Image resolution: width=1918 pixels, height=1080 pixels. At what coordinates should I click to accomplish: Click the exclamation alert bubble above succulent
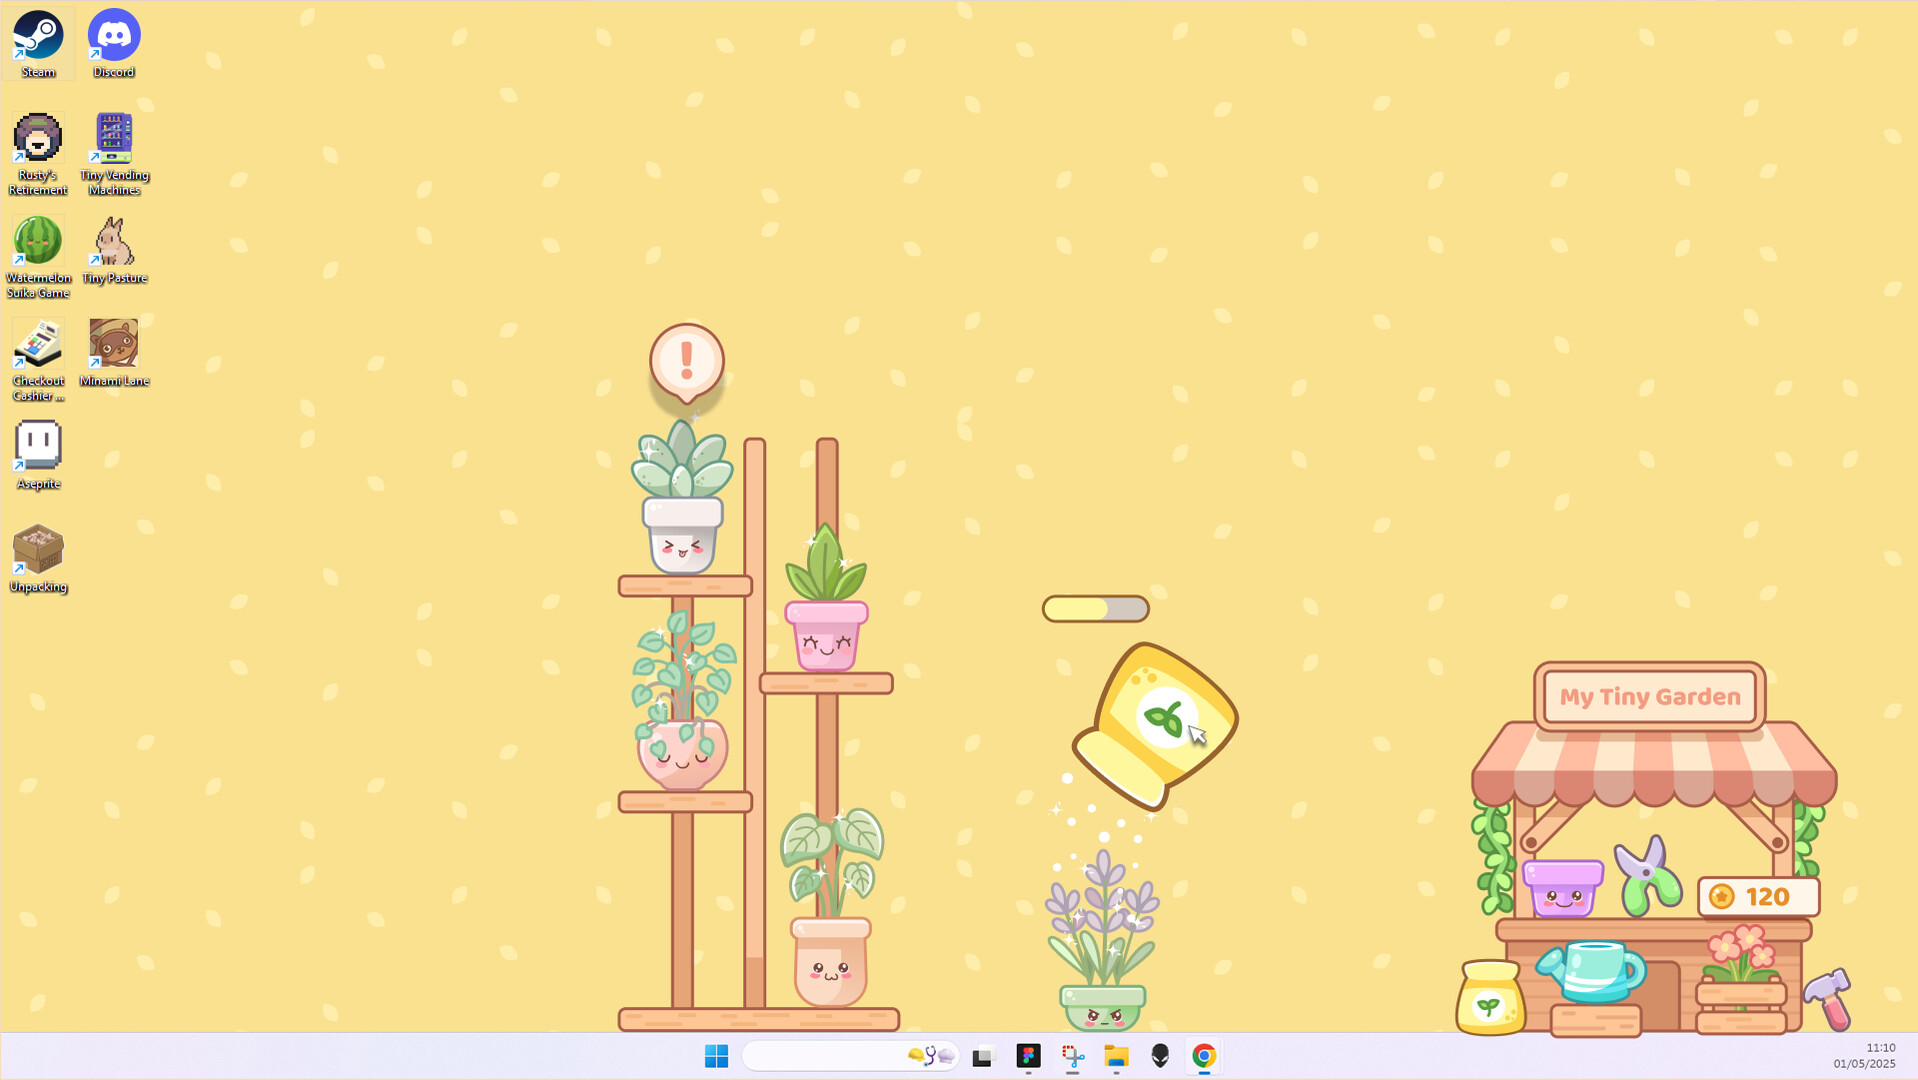[x=687, y=362]
